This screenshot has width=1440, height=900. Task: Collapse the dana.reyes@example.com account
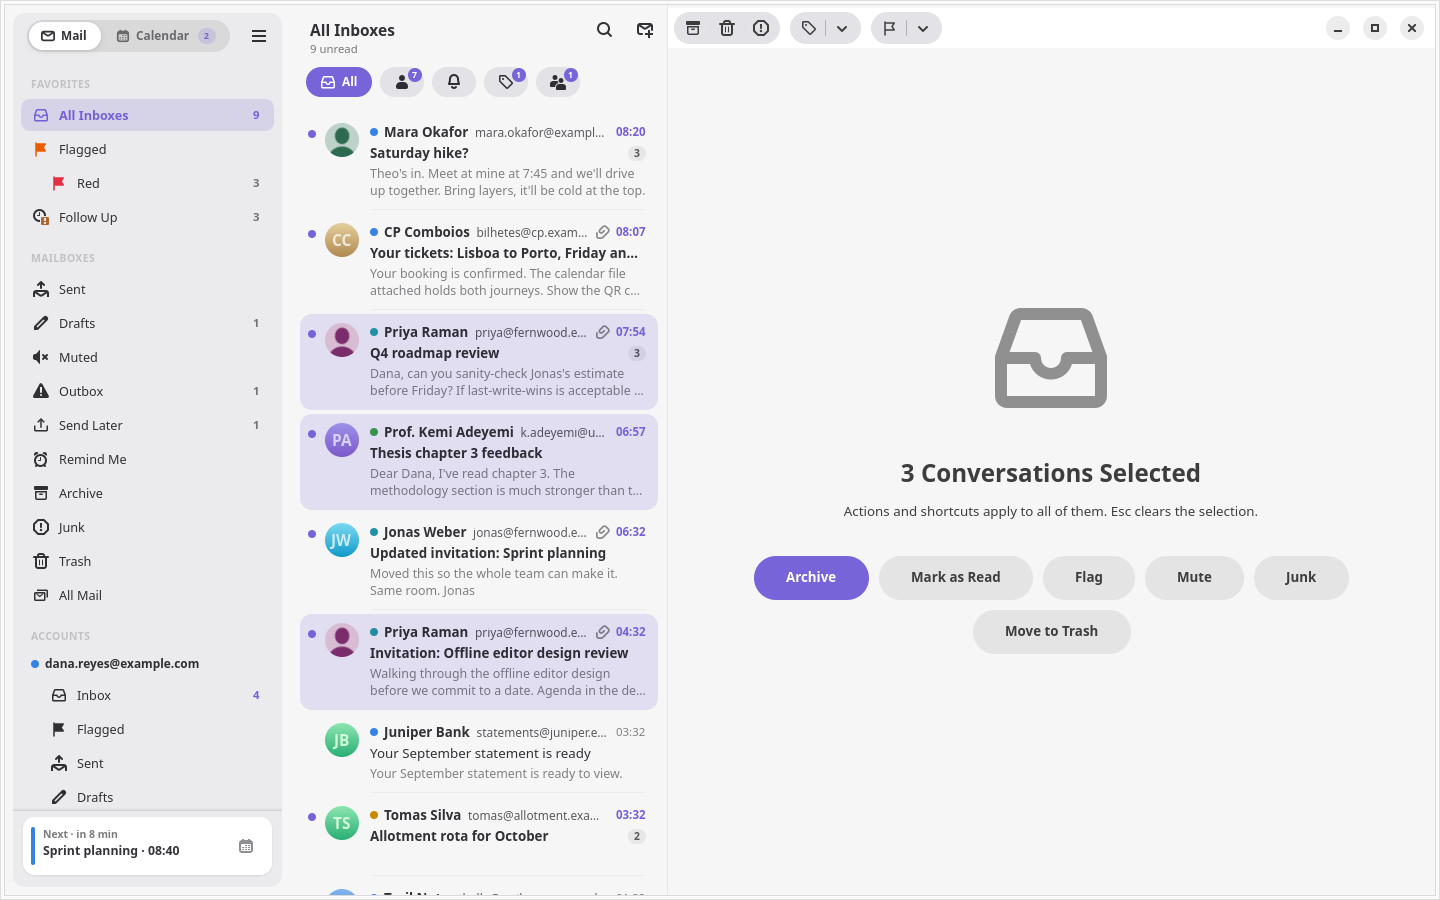(x=147, y=663)
